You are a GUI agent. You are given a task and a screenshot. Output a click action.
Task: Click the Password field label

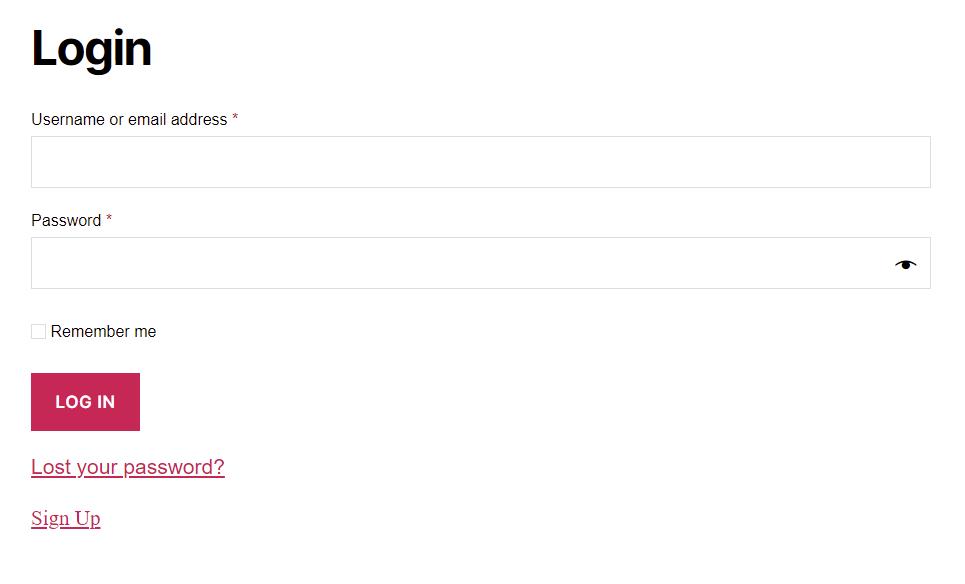tap(66, 220)
